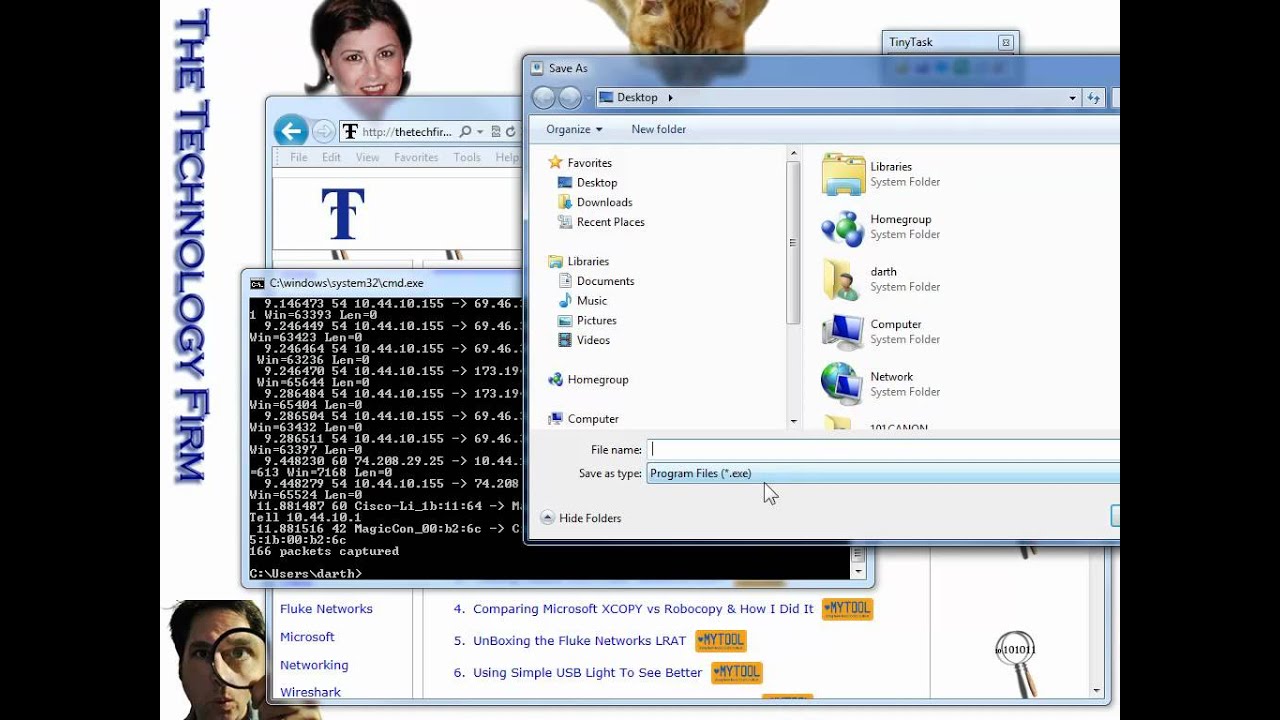The image size is (1280, 720).
Task: Click Hide Folders toggle
Action: (581, 518)
